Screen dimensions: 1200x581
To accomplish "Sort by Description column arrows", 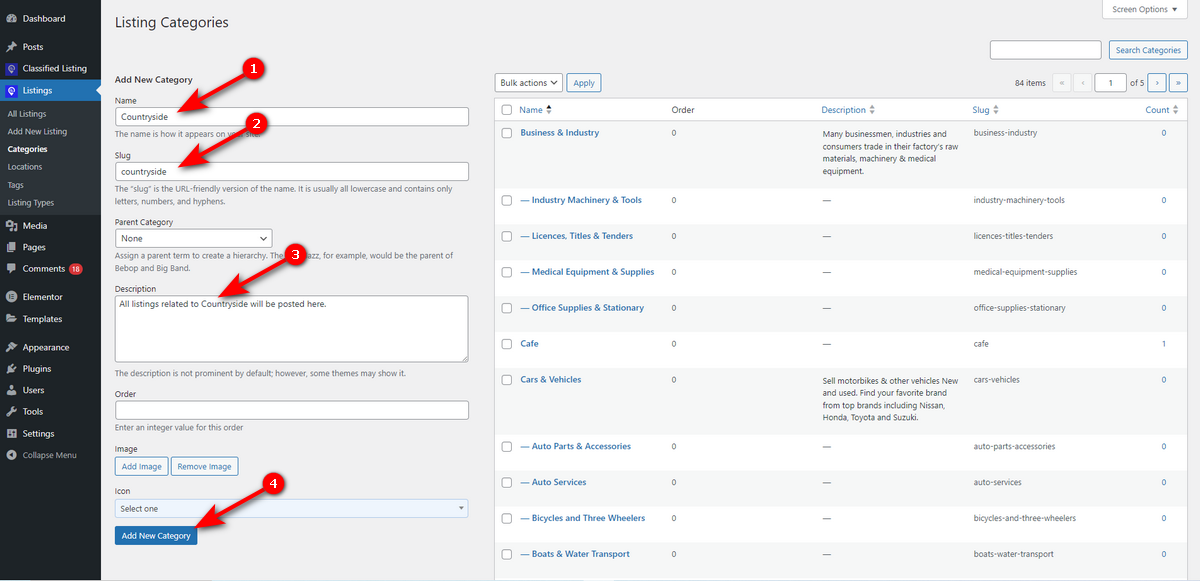I will (872, 110).
